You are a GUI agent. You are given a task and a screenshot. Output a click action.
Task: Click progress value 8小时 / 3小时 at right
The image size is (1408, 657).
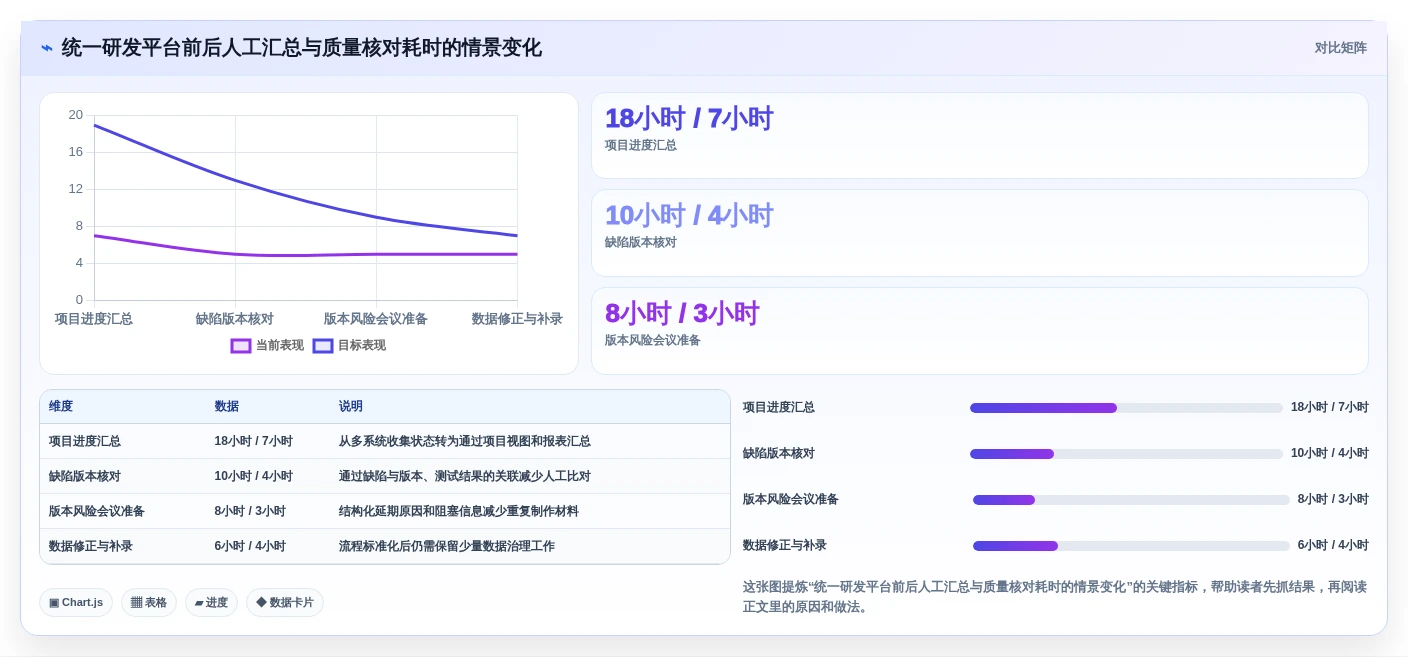1333,499
